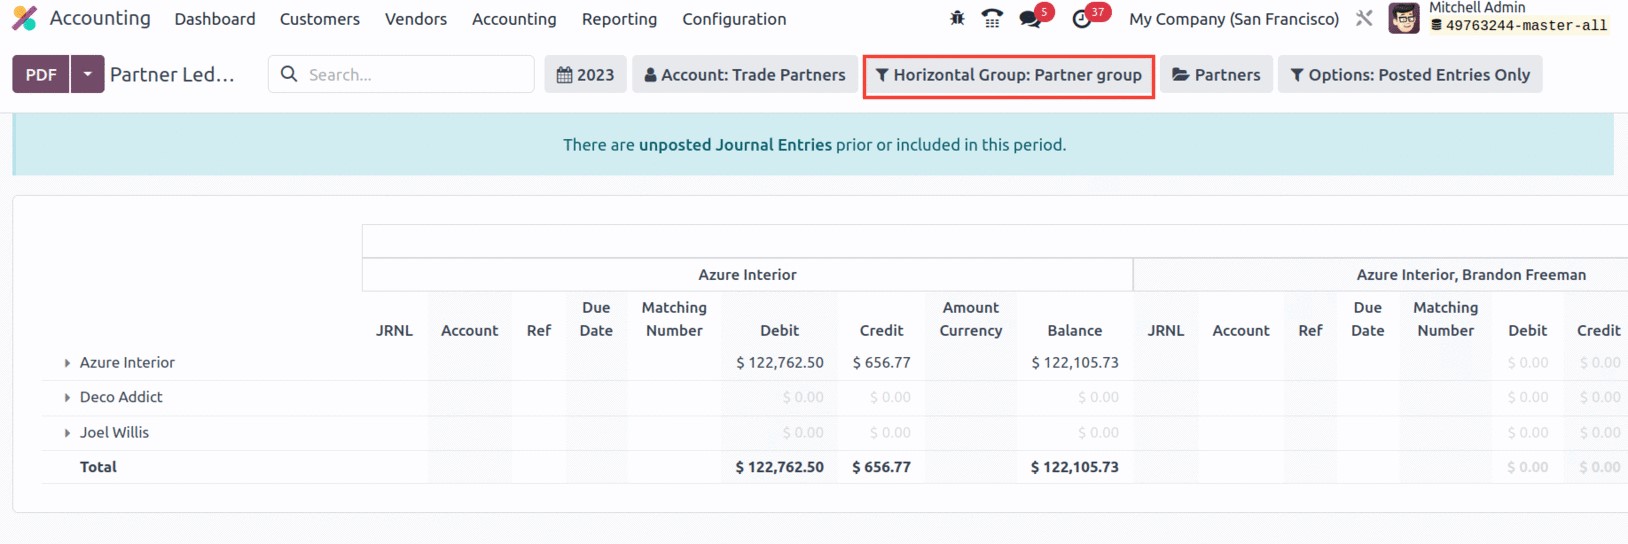Expand the Joel Willis row

point(67,433)
